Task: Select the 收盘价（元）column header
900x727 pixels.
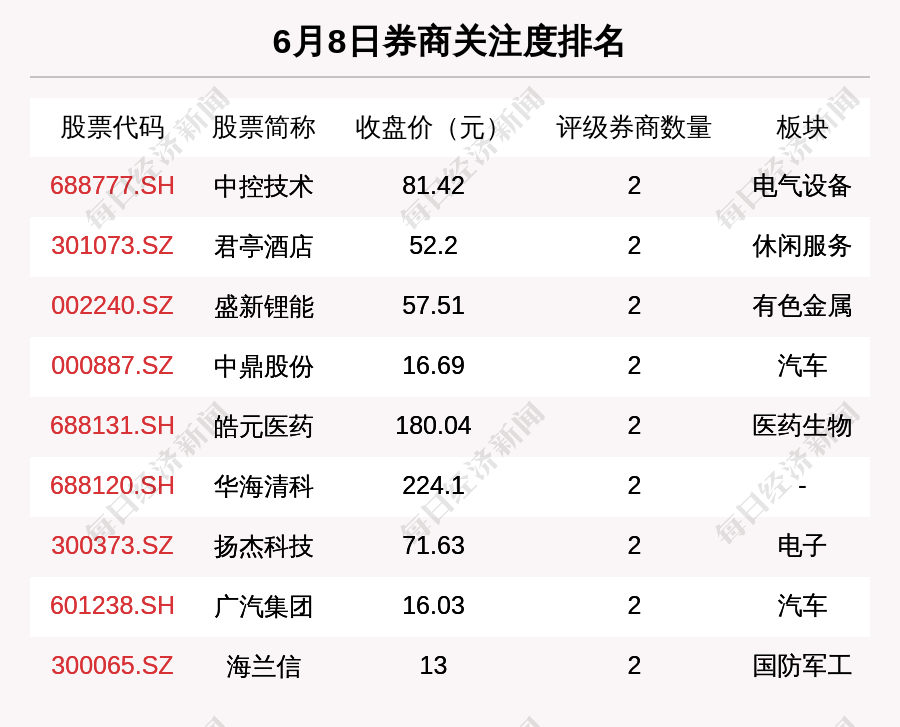Action: [433, 128]
